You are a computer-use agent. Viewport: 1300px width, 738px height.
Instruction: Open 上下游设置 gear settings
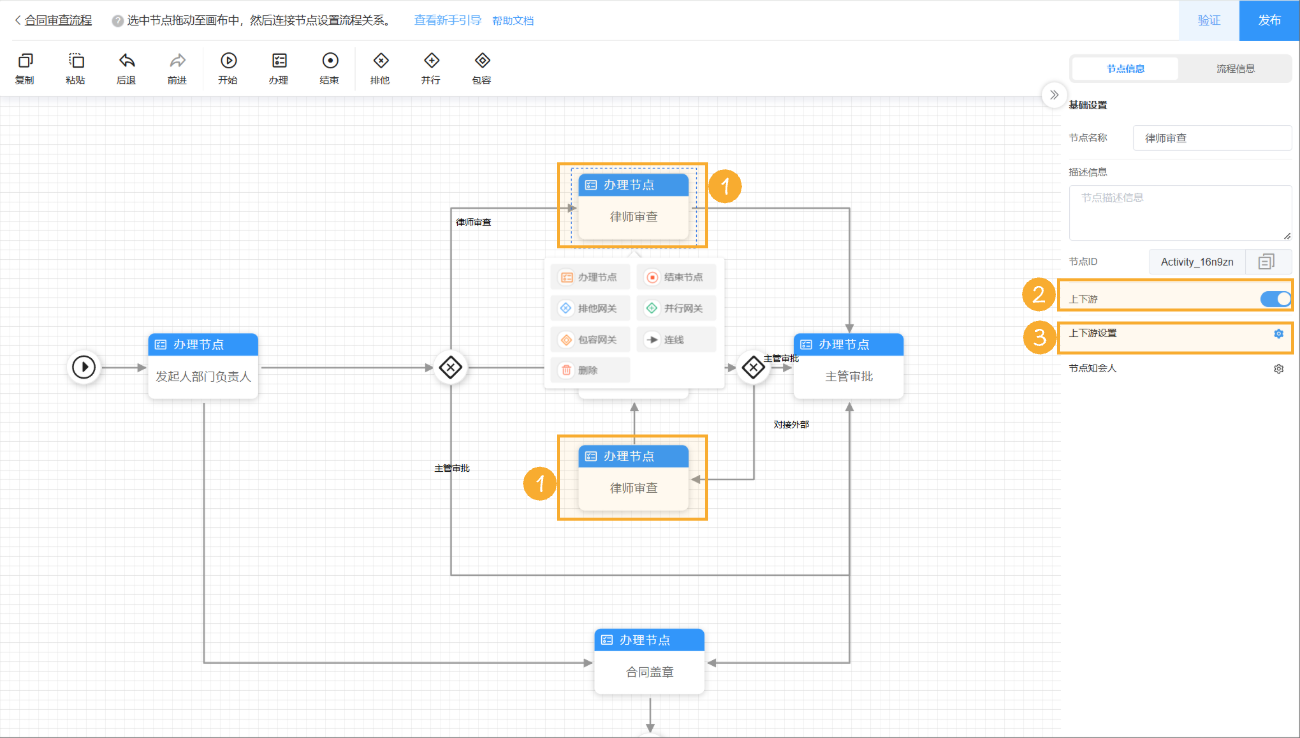(1278, 334)
